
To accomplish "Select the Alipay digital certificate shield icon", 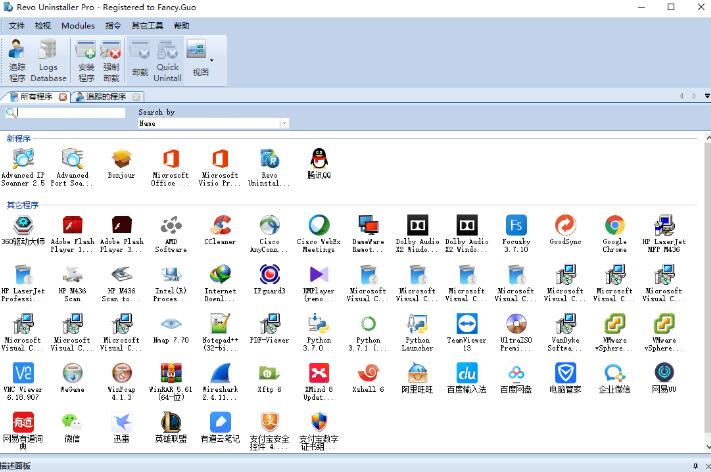I will (x=319, y=422).
